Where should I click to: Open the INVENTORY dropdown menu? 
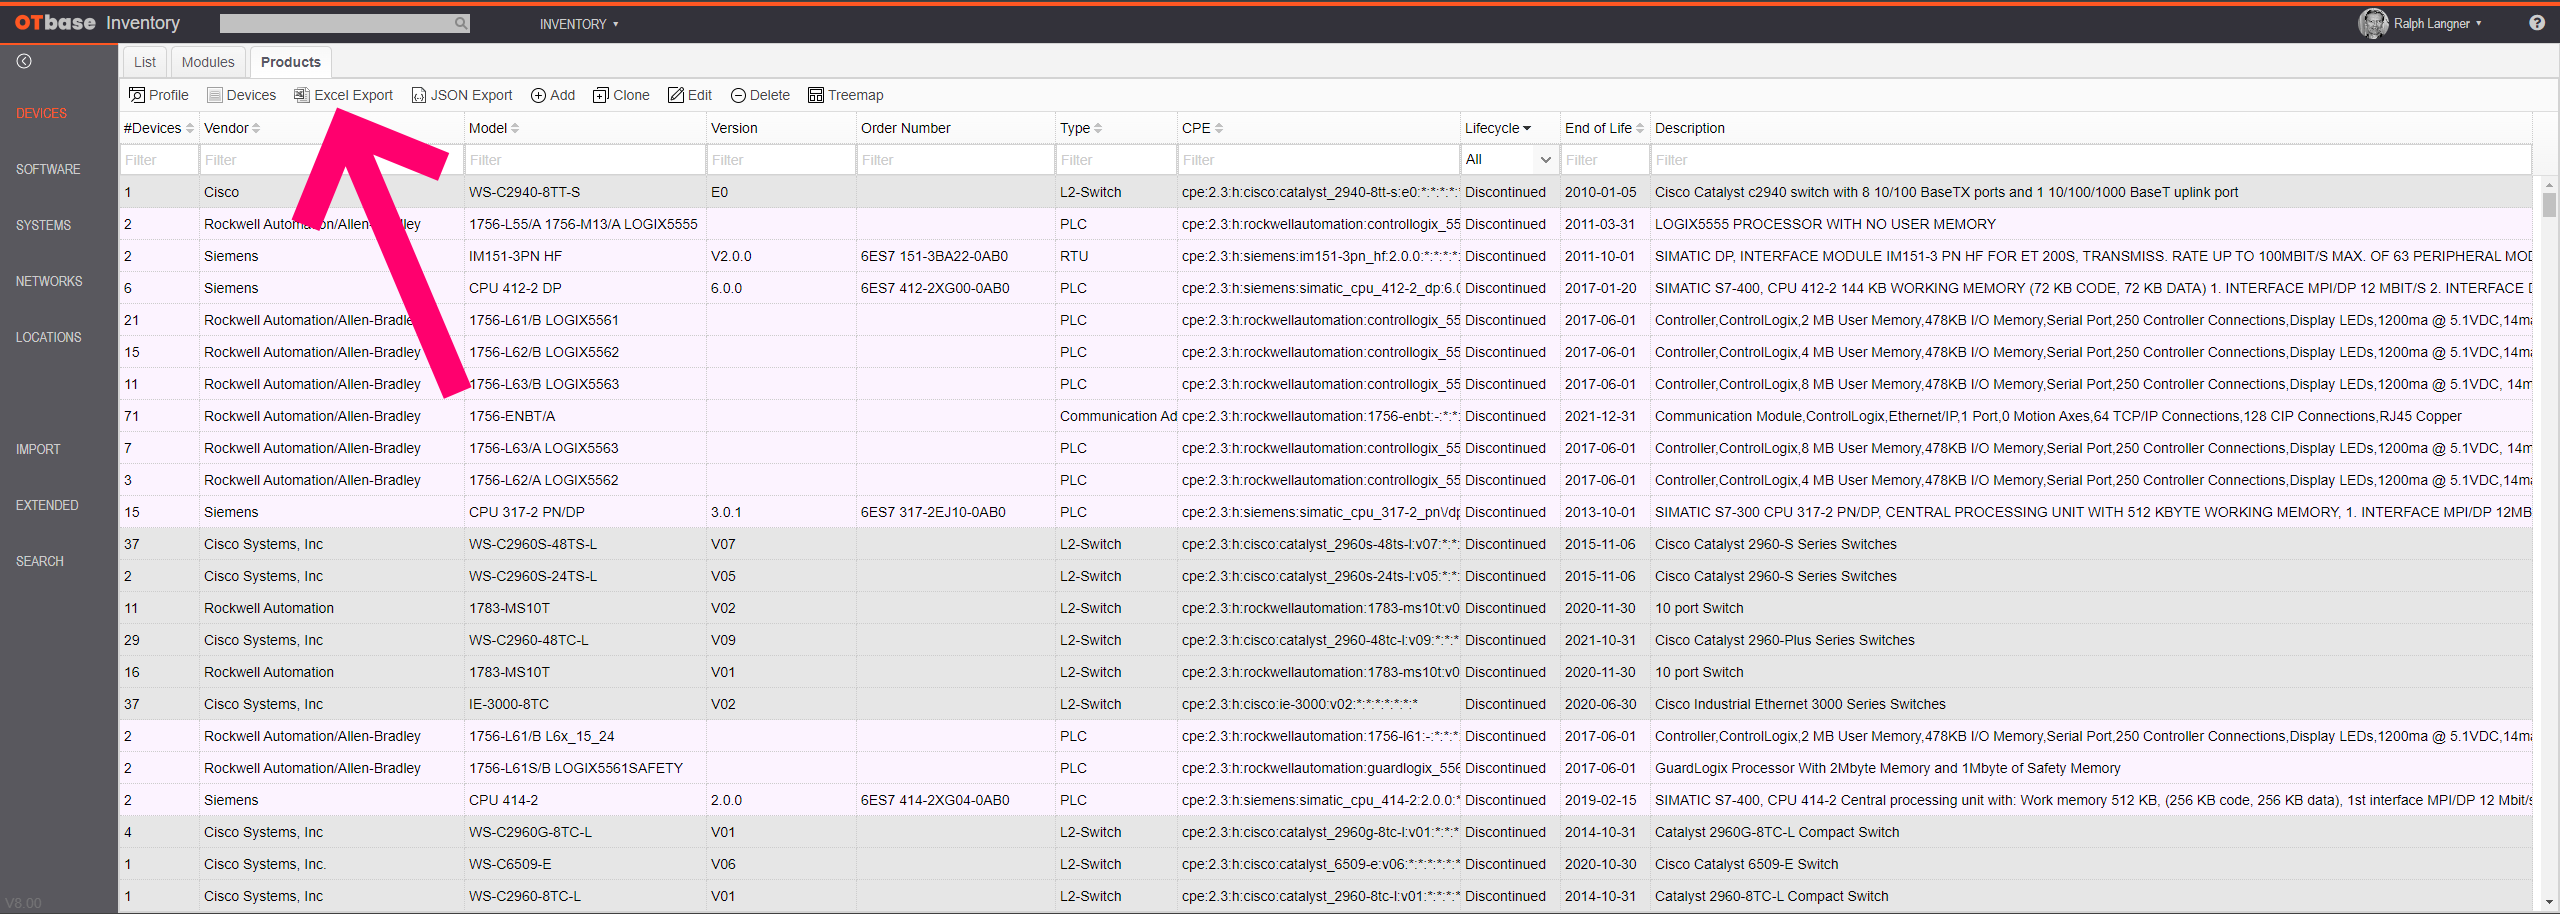pyautogui.click(x=579, y=24)
